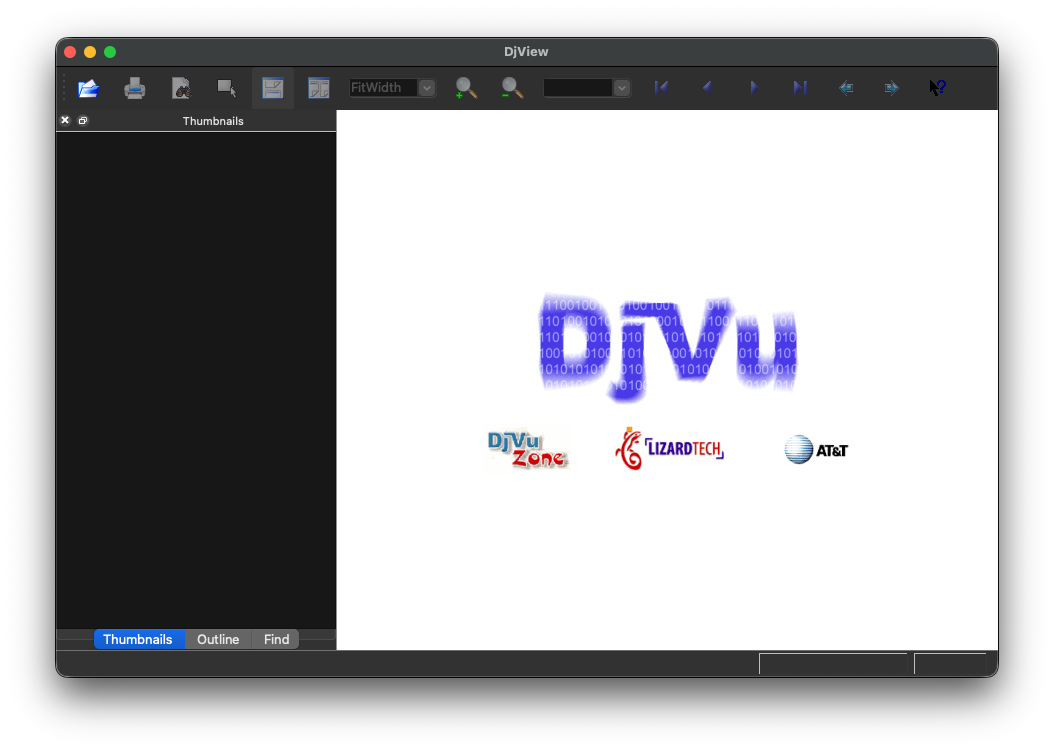Navigate forward in view history
1054x751 pixels.
tap(891, 87)
